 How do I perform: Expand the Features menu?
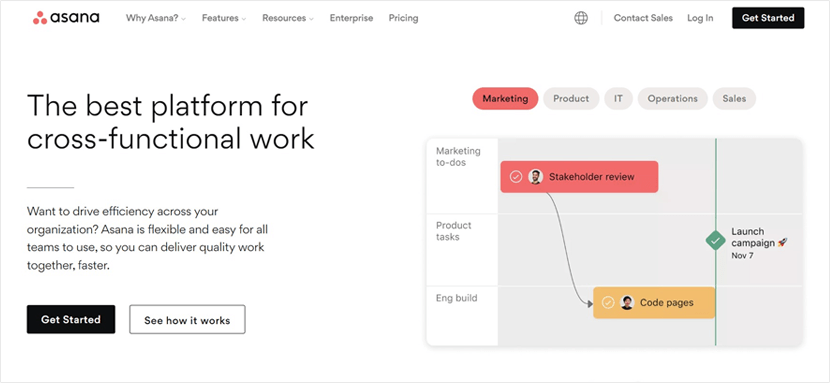point(224,18)
